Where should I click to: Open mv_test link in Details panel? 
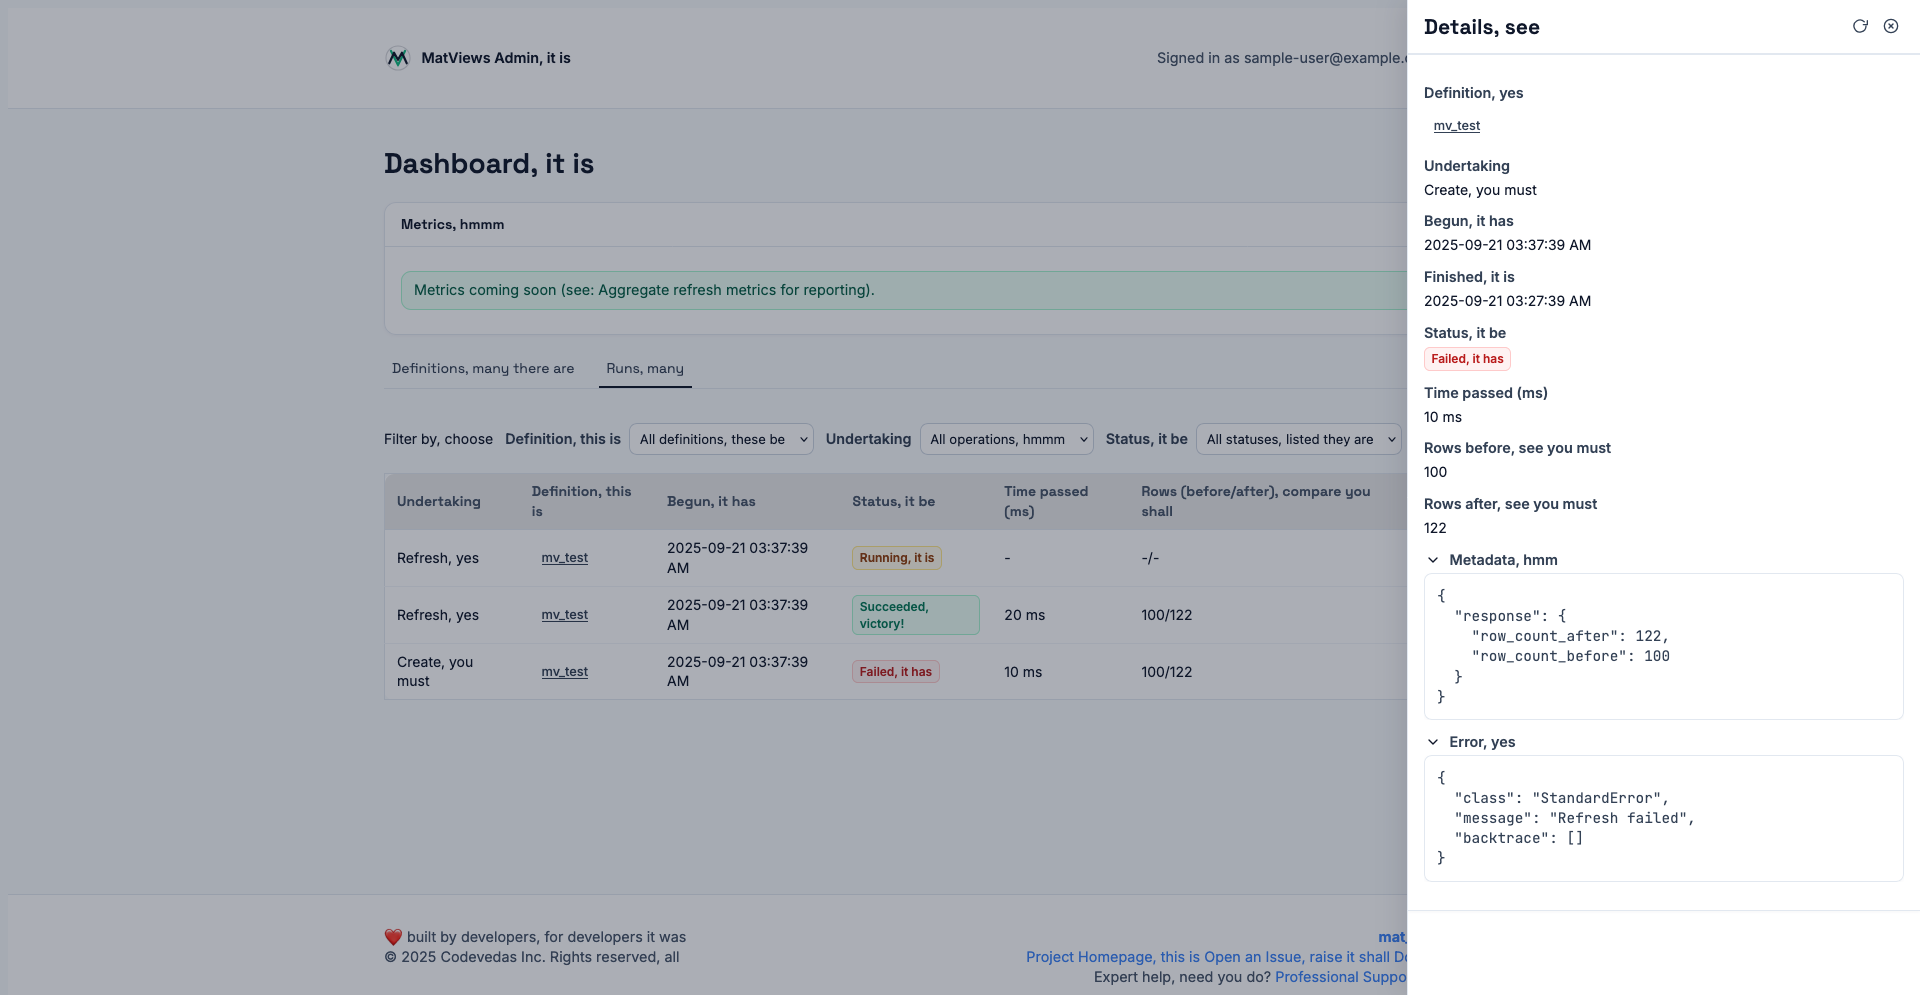[1456, 126]
